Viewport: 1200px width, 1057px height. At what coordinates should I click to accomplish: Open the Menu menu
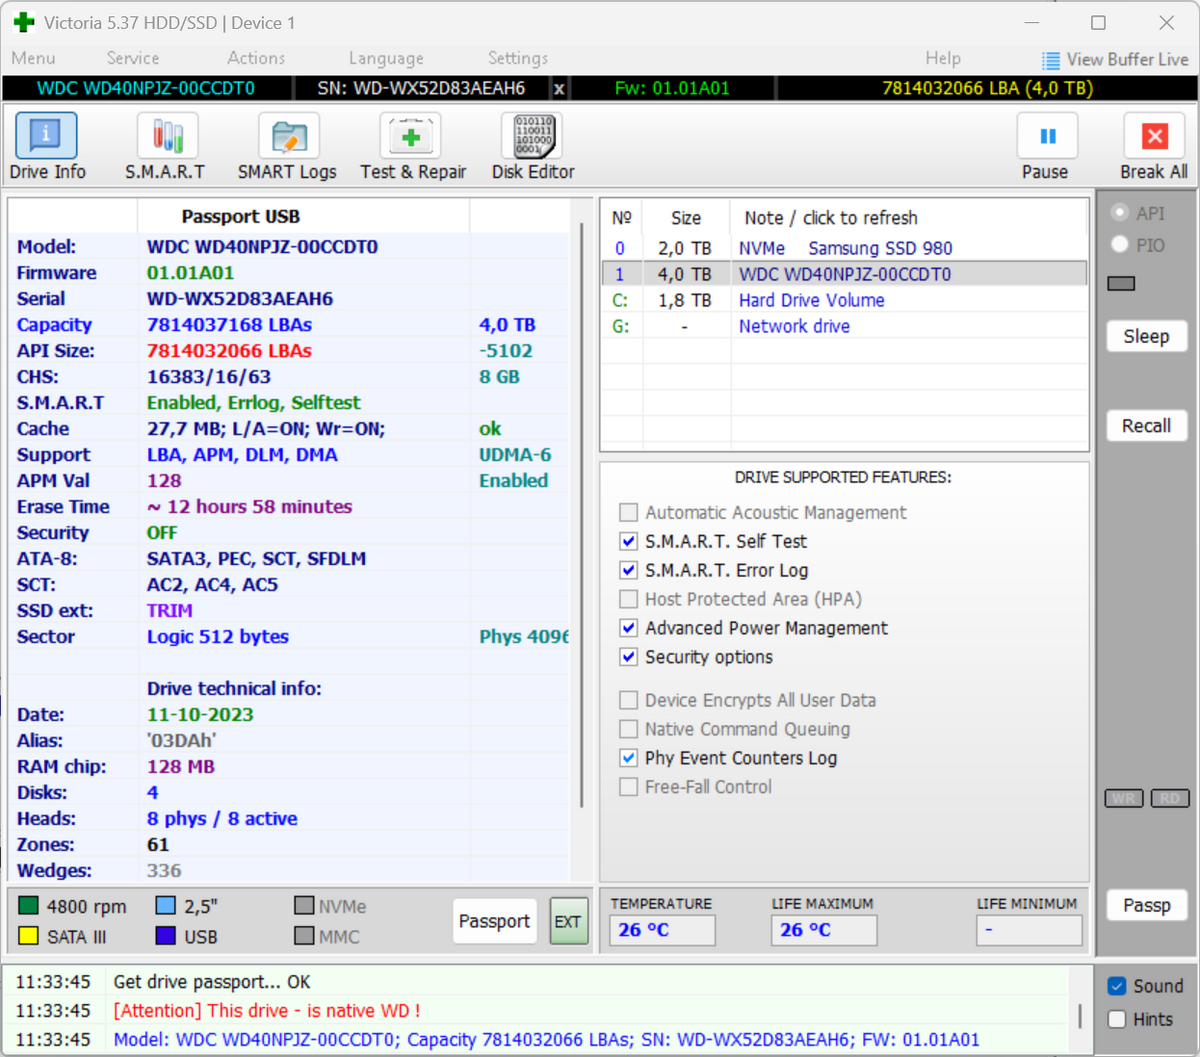coord(34,58)
